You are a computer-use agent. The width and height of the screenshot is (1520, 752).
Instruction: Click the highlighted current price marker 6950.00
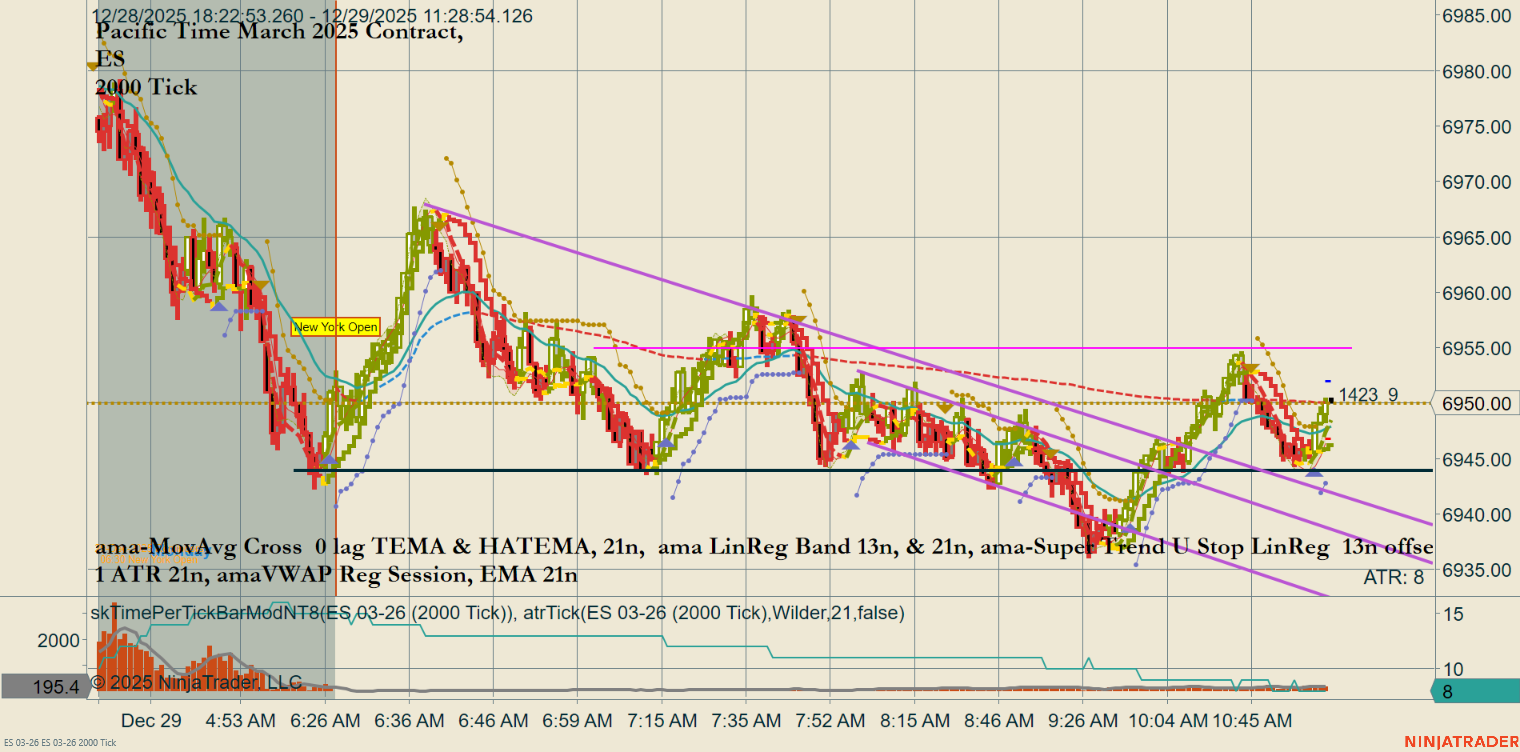click(1474, 403)
